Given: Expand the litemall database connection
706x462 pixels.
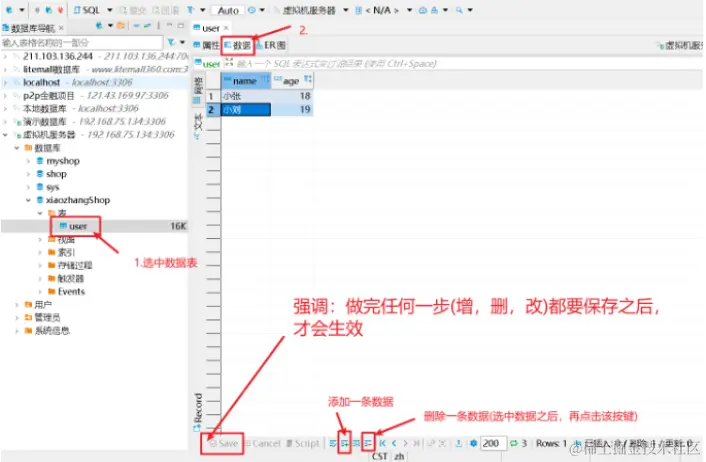Looking at the screenshot, I should pos(5,69).
